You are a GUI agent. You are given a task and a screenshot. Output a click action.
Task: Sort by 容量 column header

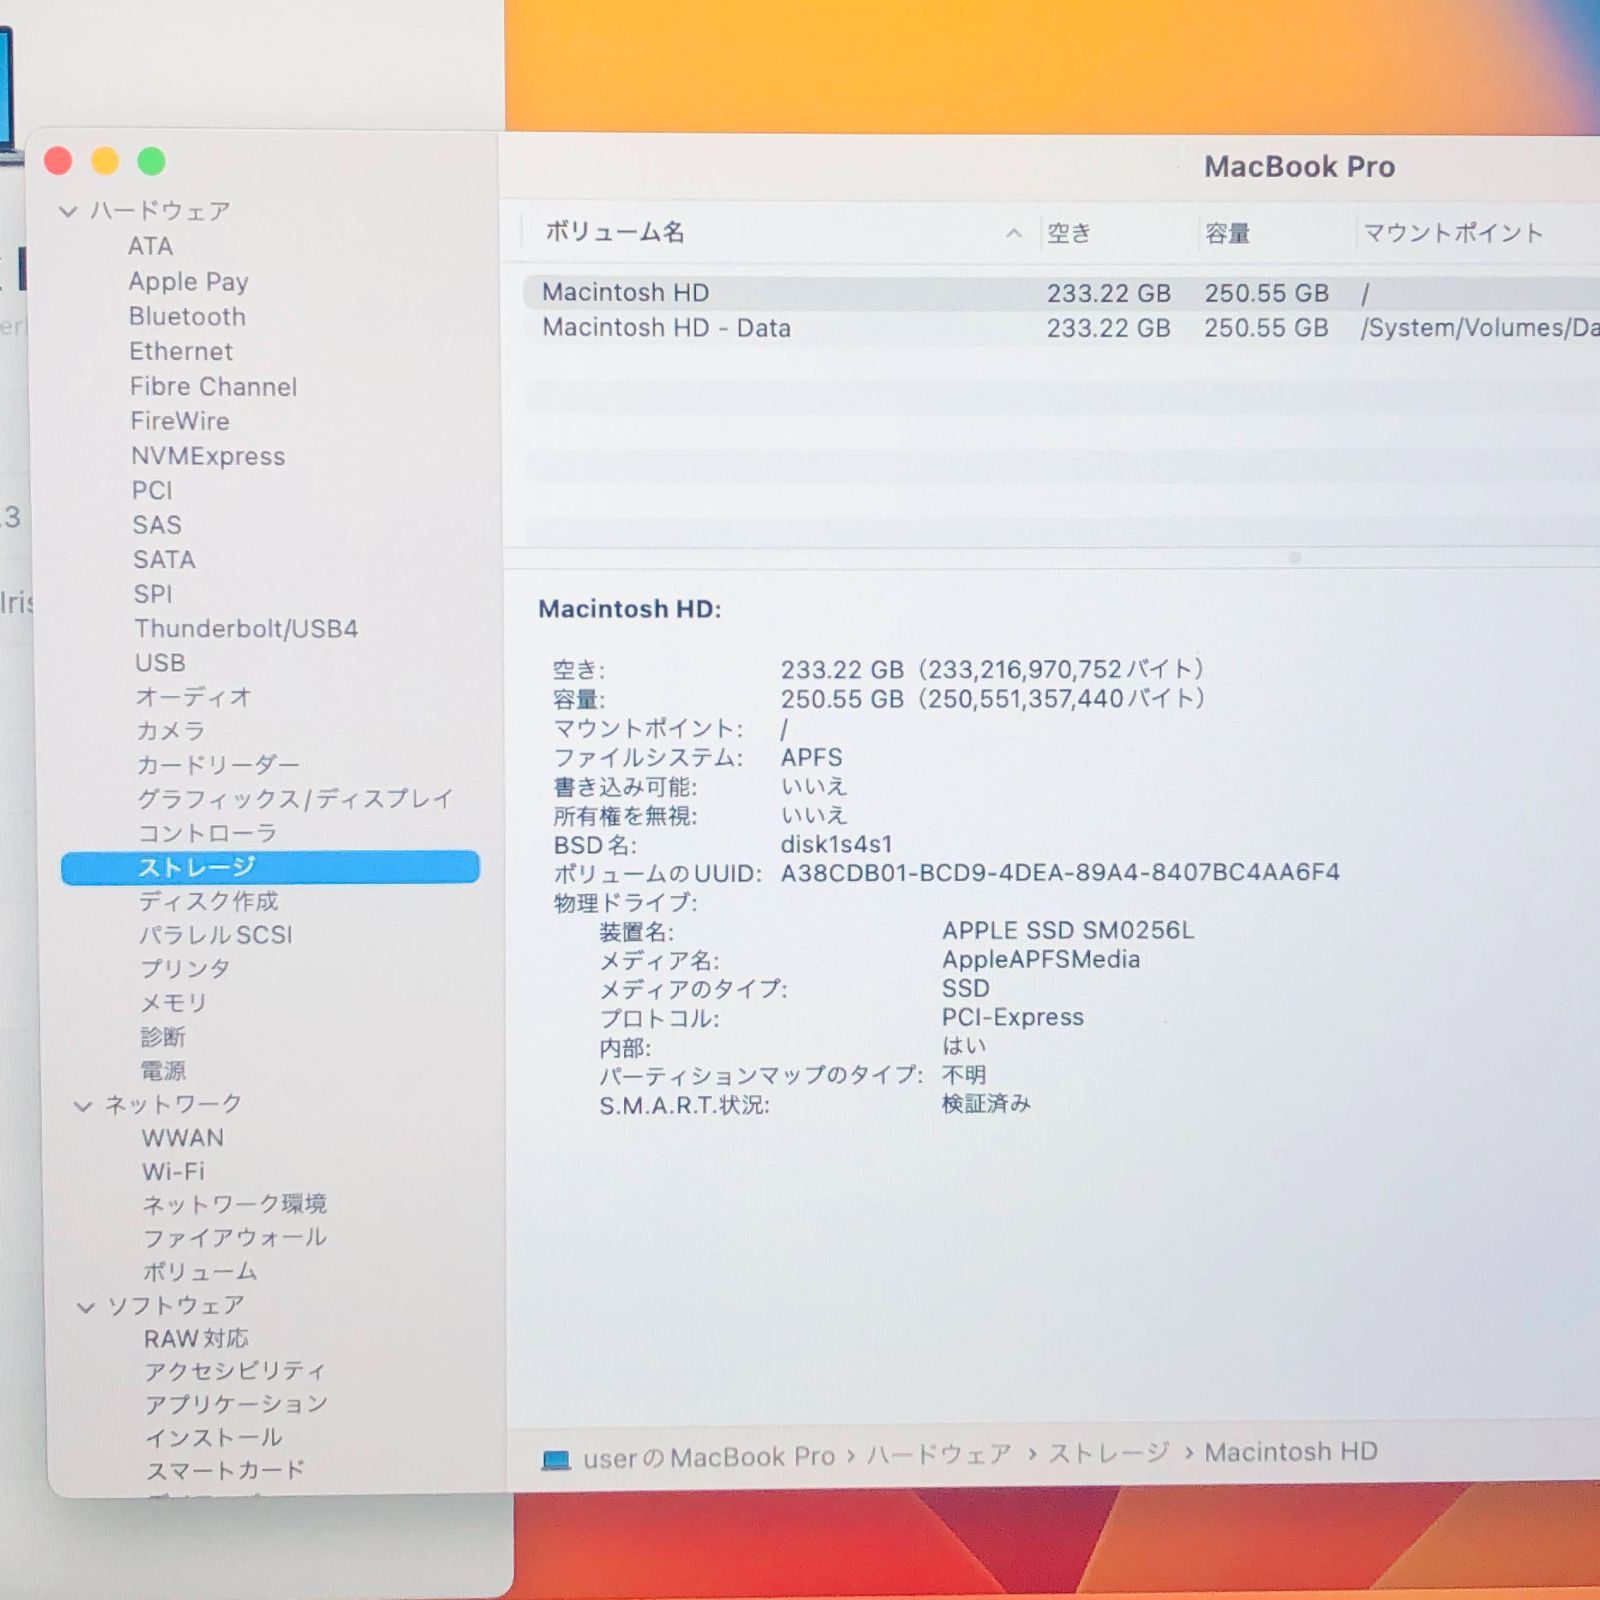(x=1227, y=234)
